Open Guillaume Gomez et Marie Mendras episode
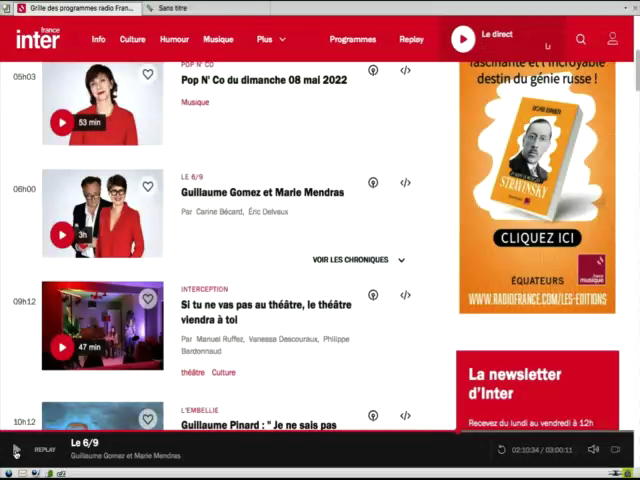 (262, 192)
